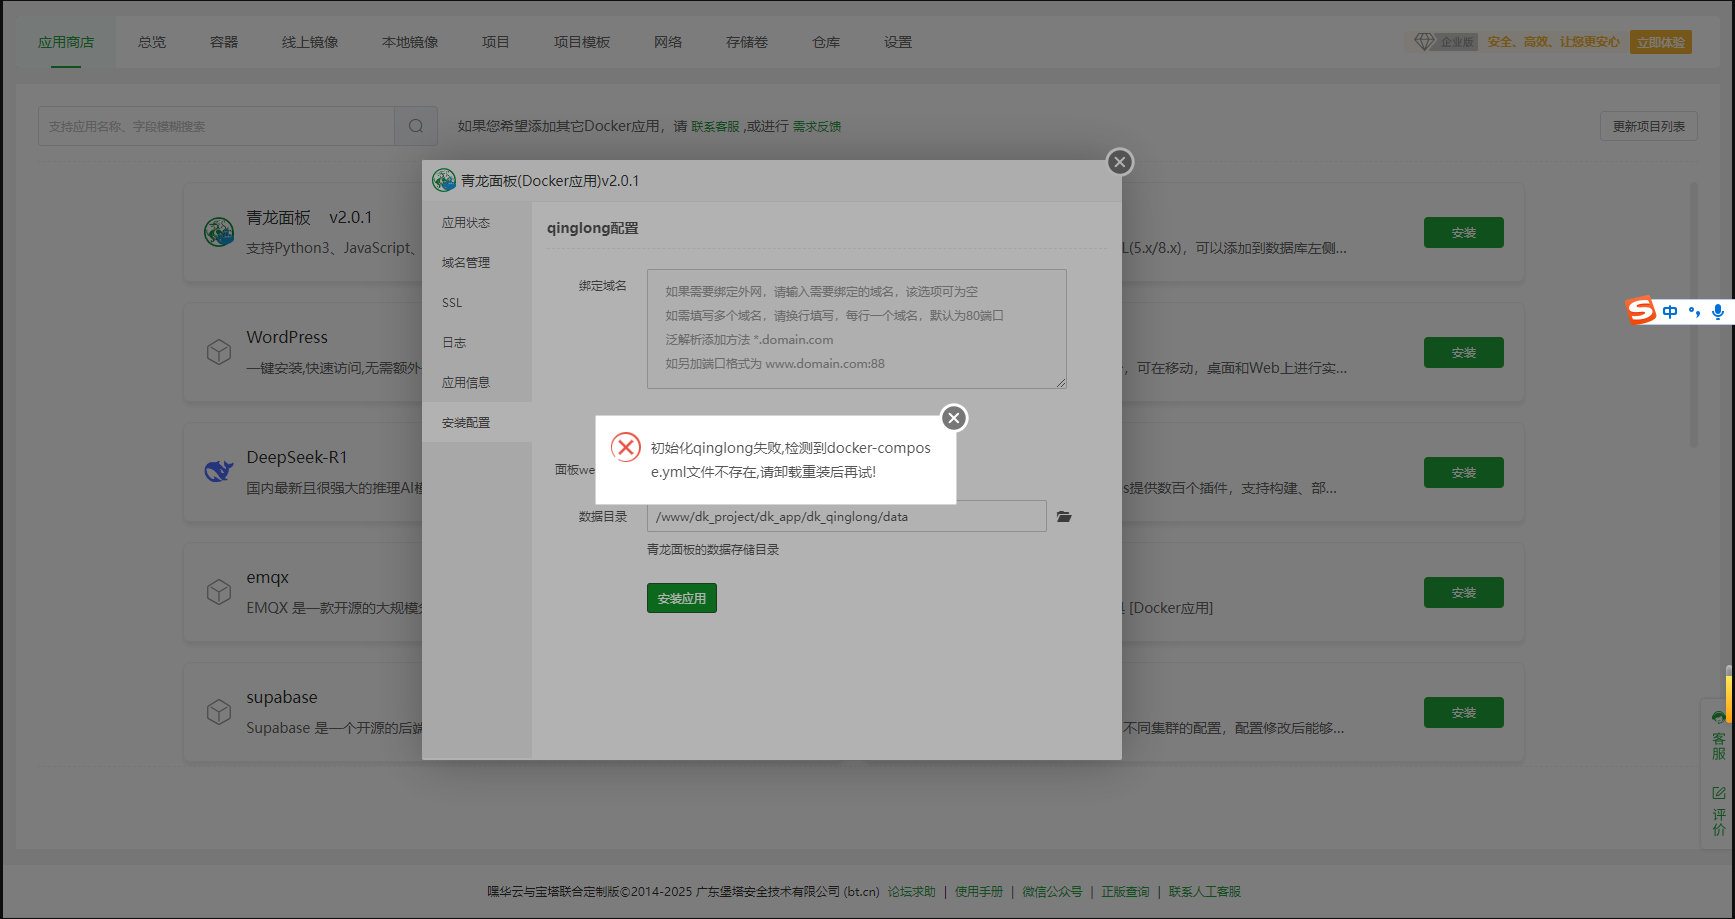Click the 青龙面板 app logo in list
The image size is (1735, 919).
coord(219,232)
